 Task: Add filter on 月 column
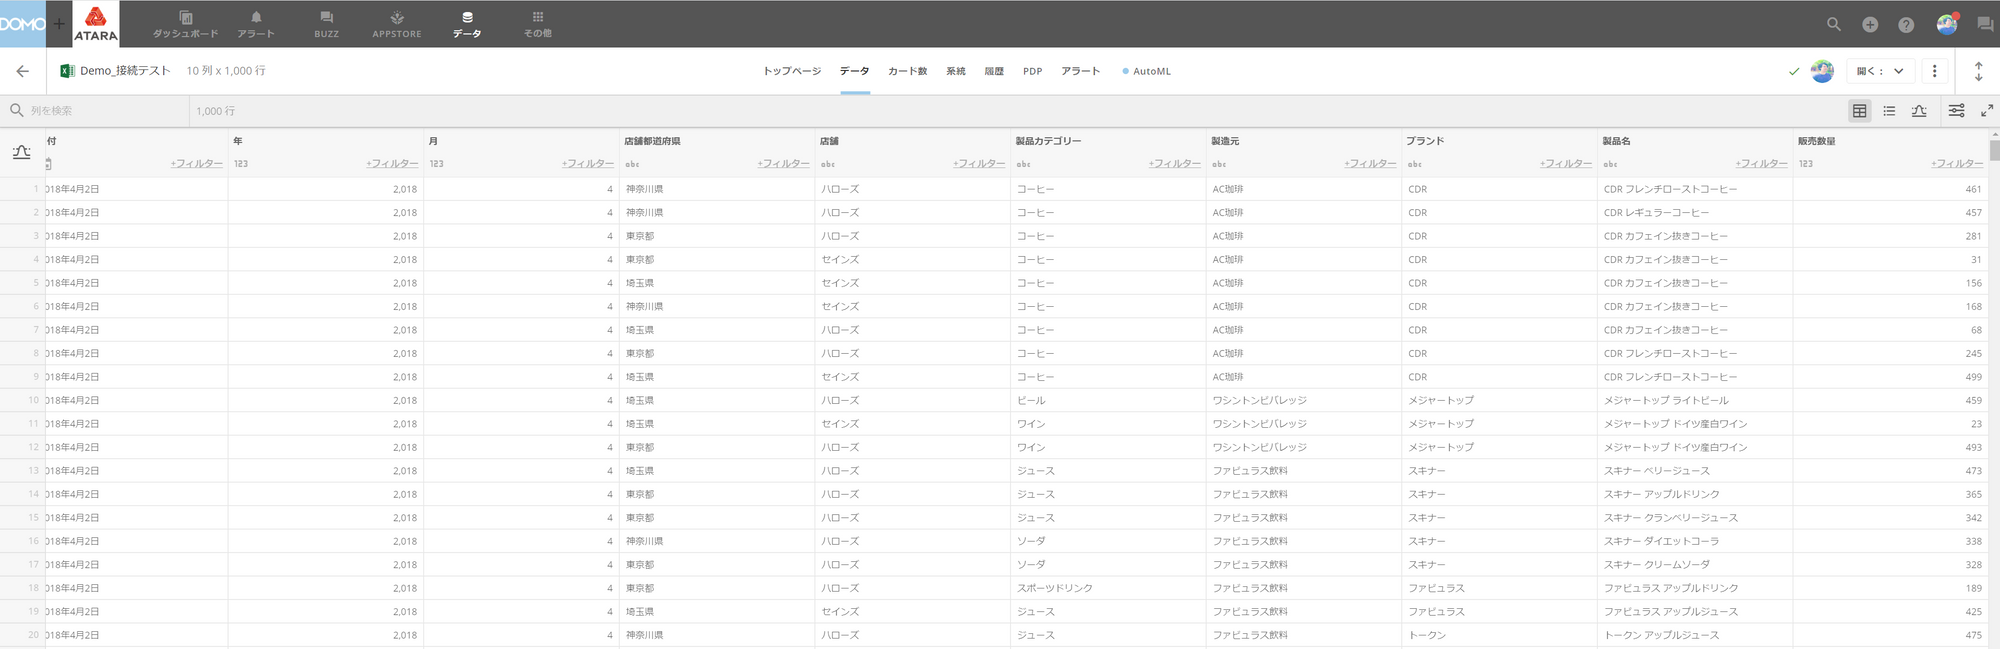(x=588, y=163)
